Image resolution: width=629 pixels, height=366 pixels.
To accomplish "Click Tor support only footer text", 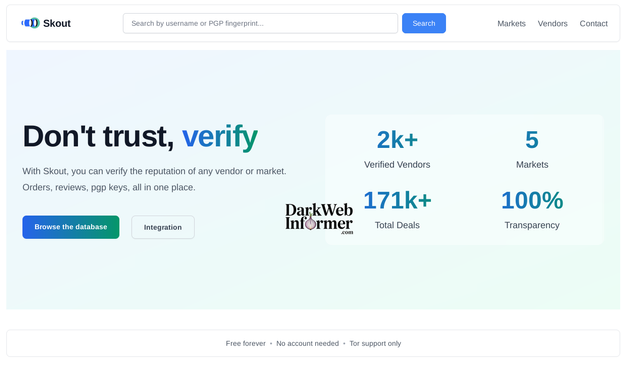I will click(375, 344).
